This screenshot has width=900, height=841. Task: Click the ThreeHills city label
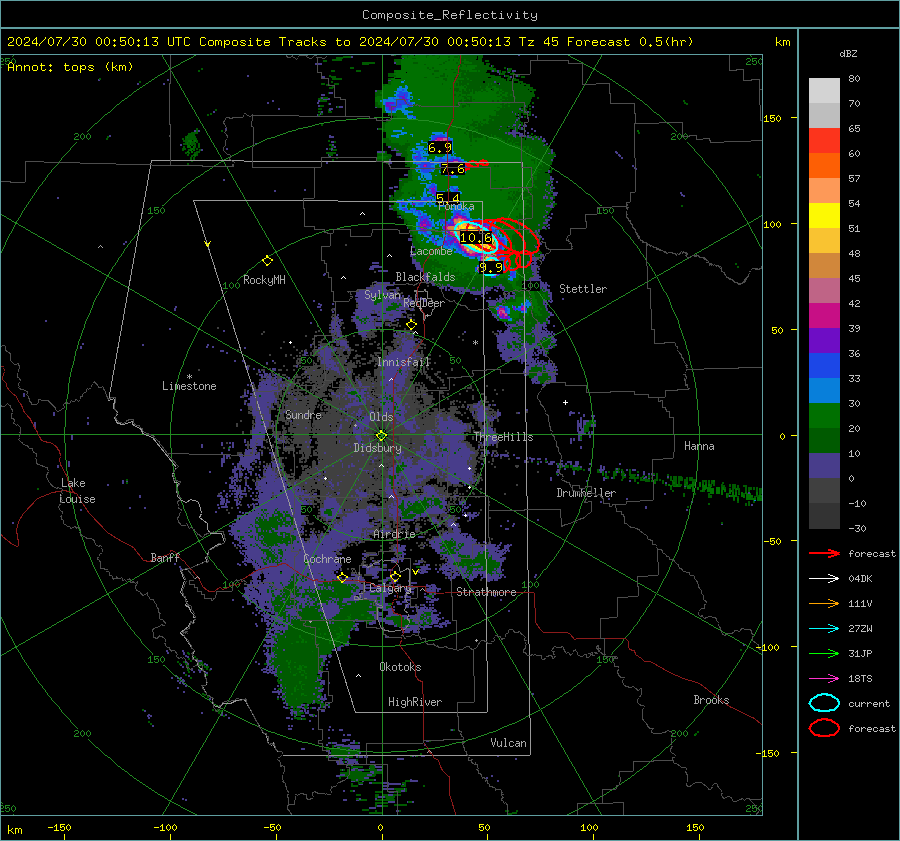click(x=503, y=437)
